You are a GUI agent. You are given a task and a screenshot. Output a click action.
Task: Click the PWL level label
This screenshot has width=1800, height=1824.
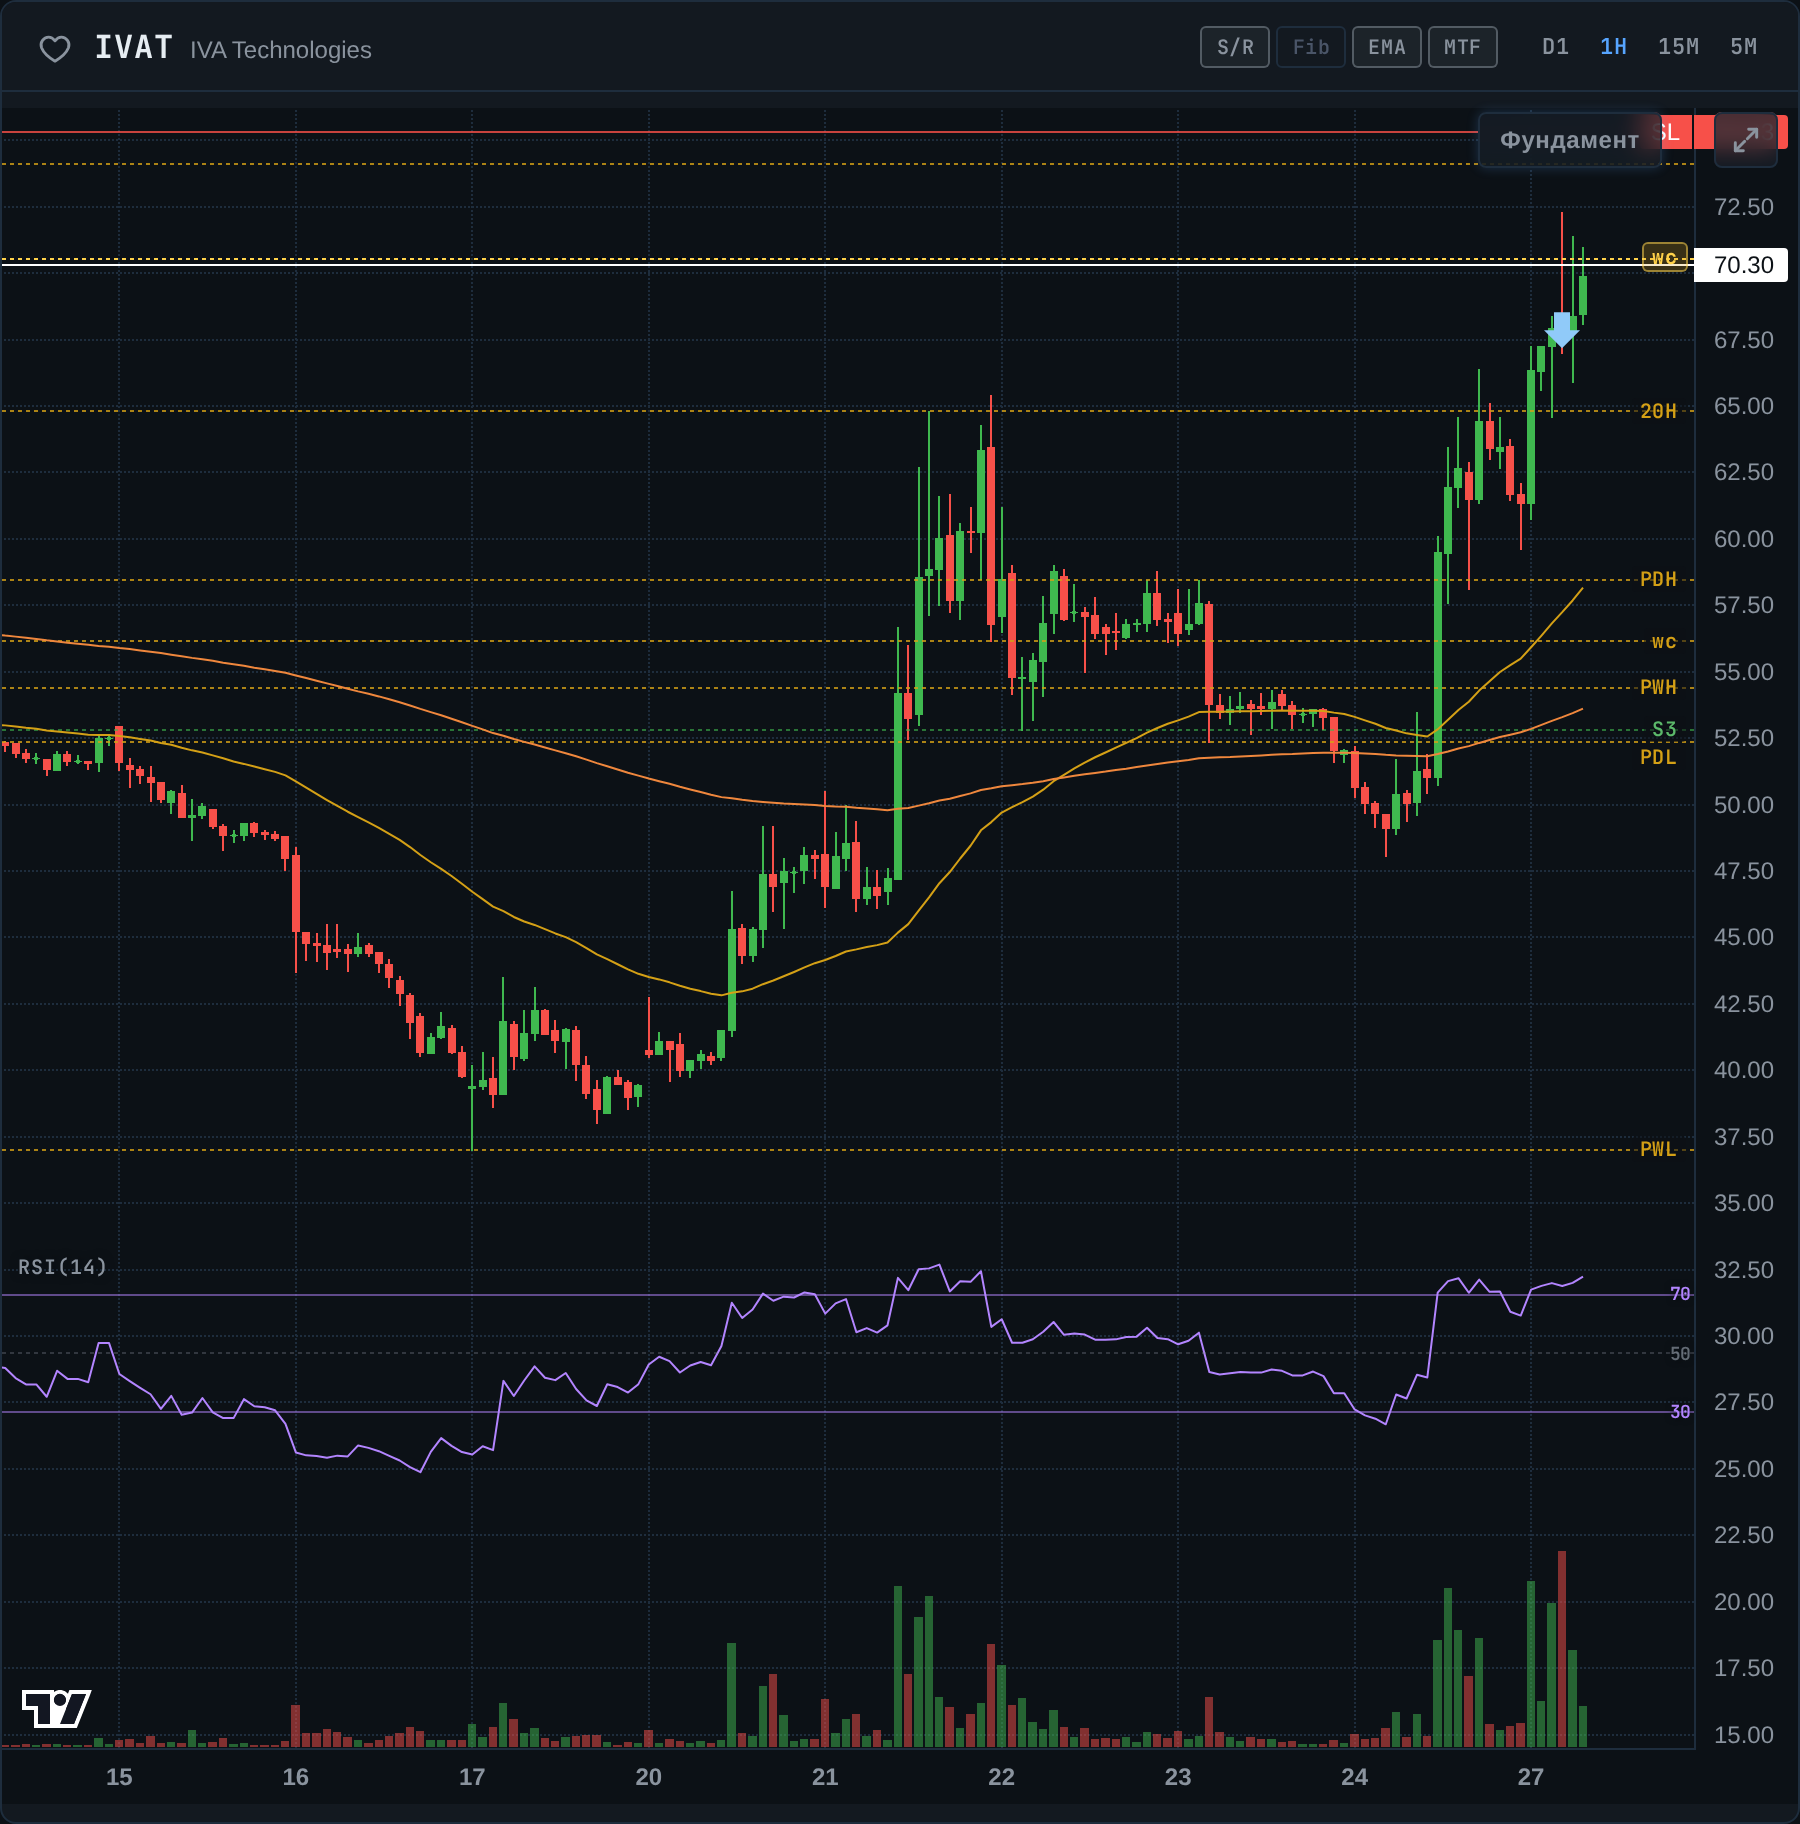coord(1658,1149)
